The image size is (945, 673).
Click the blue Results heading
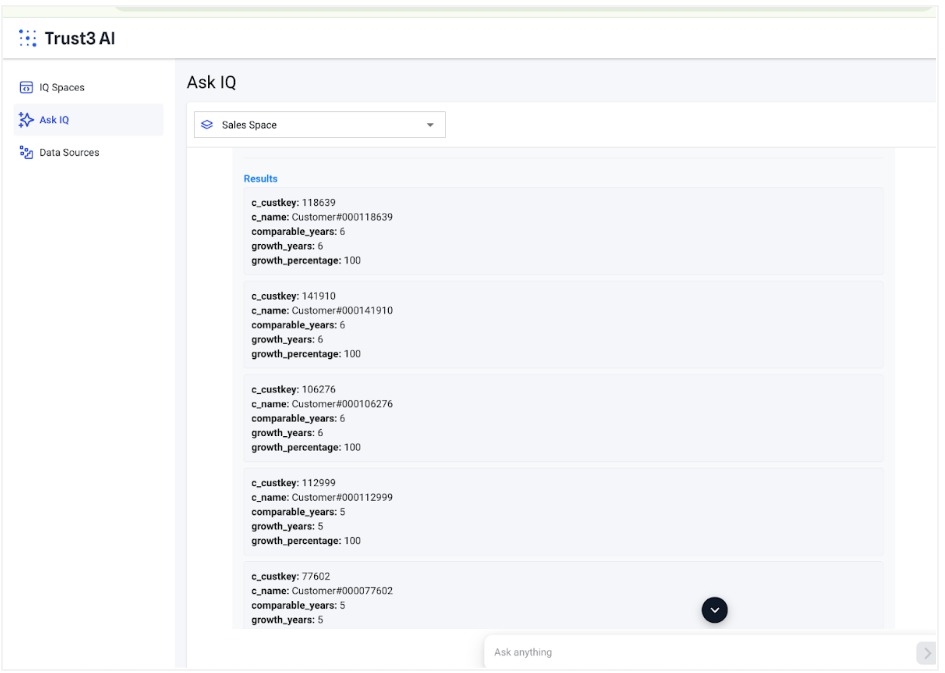pyautogui.click(x=261, y=179)
